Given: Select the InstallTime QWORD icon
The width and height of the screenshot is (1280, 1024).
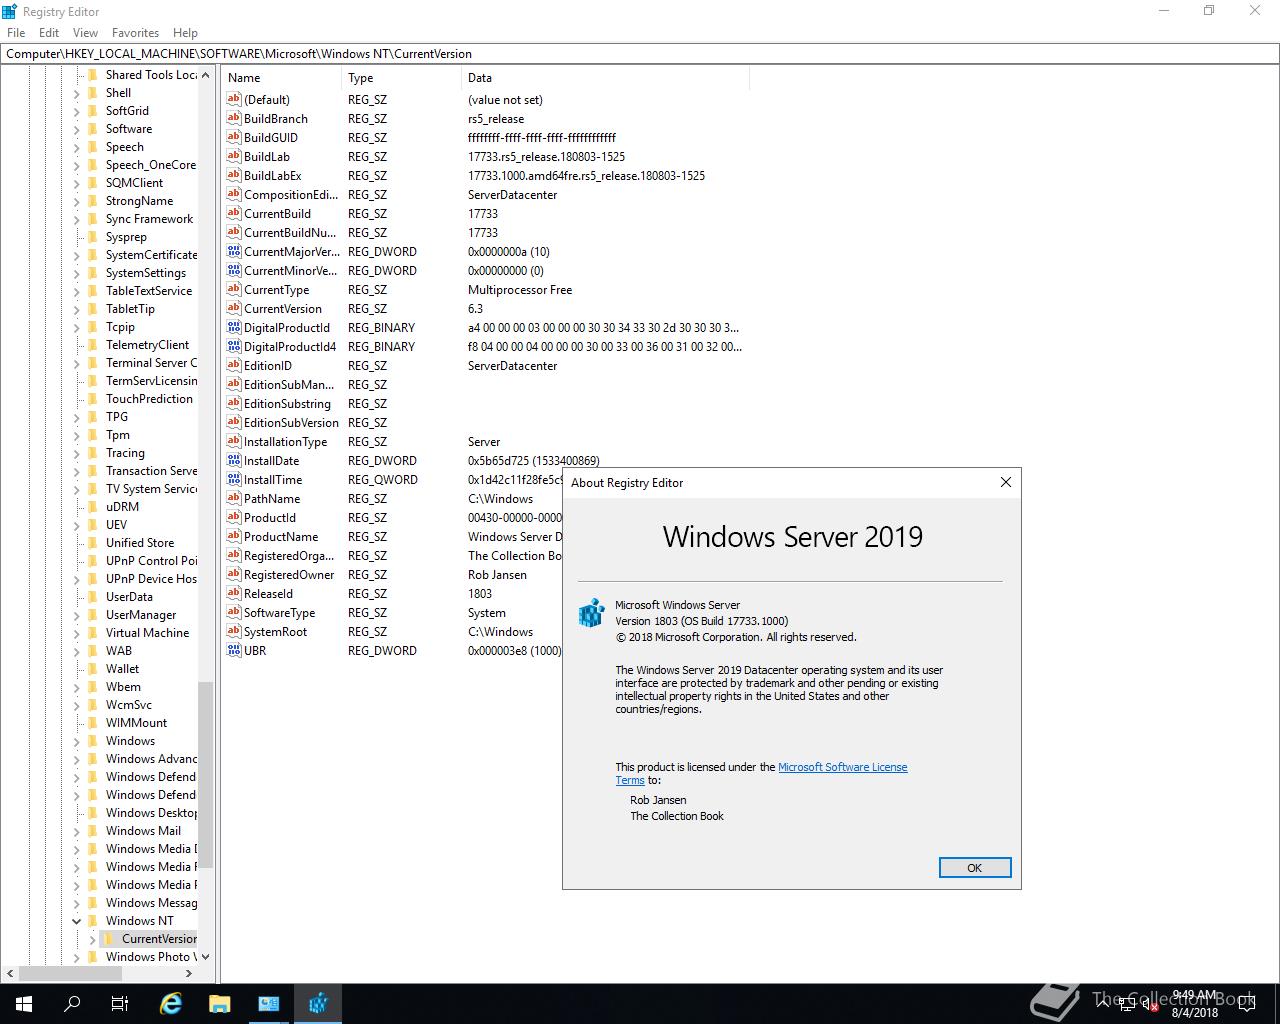Looking at the screenshot, I should (234, 479).
